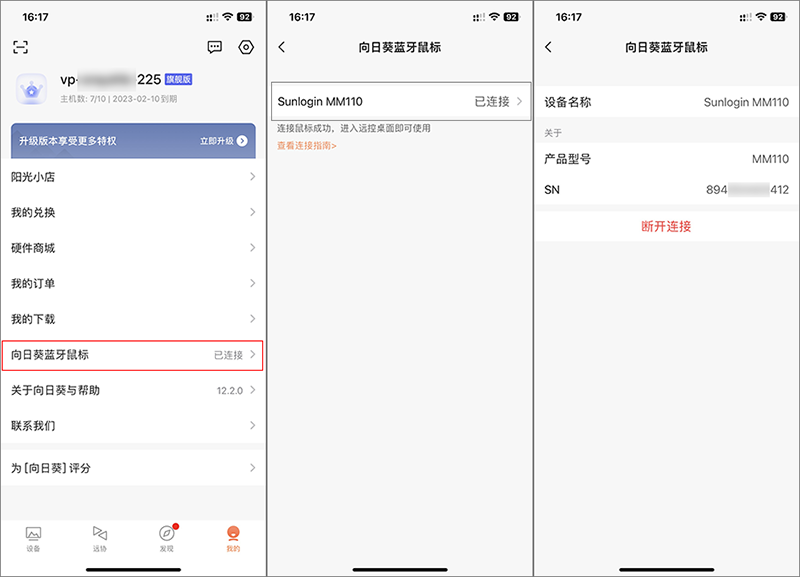
Task: Switch to 设备 tab in bottom bar
Action: (33, 539)
